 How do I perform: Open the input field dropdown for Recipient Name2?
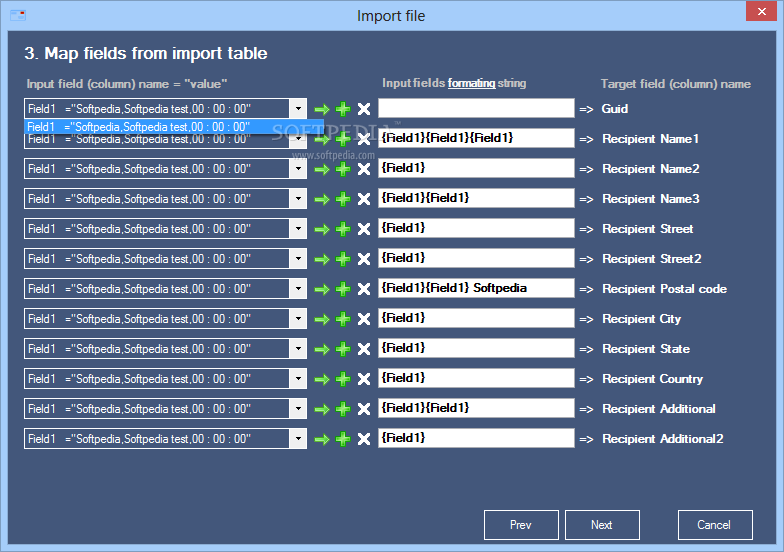(x=298, y=168)
